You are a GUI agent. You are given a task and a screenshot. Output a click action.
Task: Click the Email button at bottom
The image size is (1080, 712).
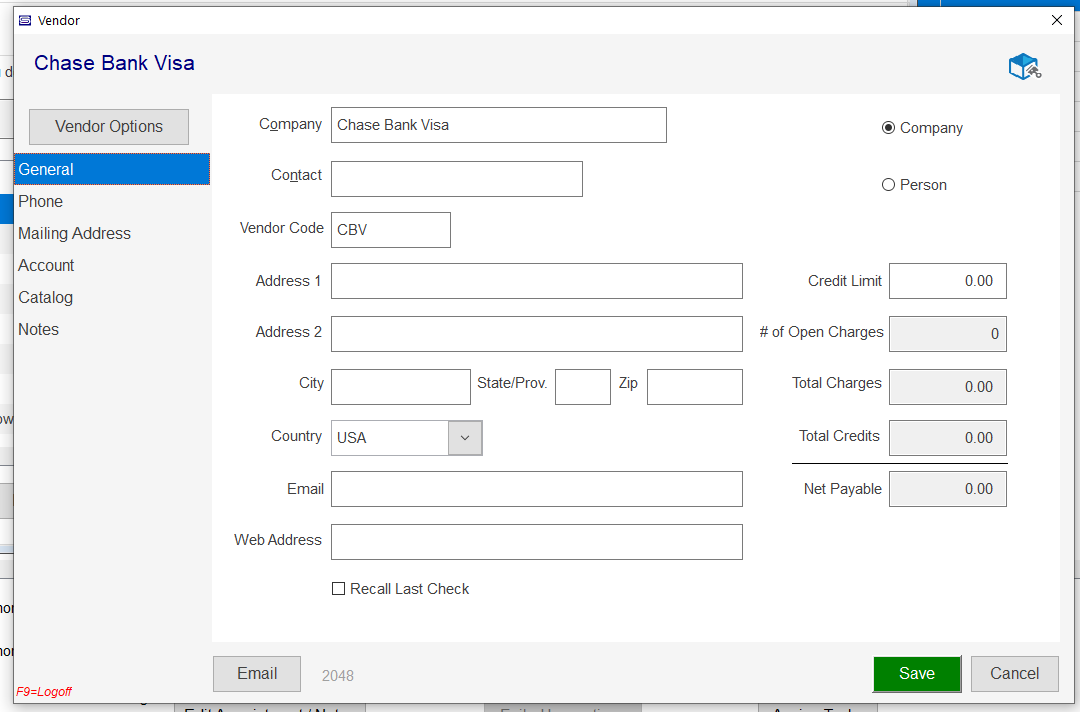(x=257, y=673)
